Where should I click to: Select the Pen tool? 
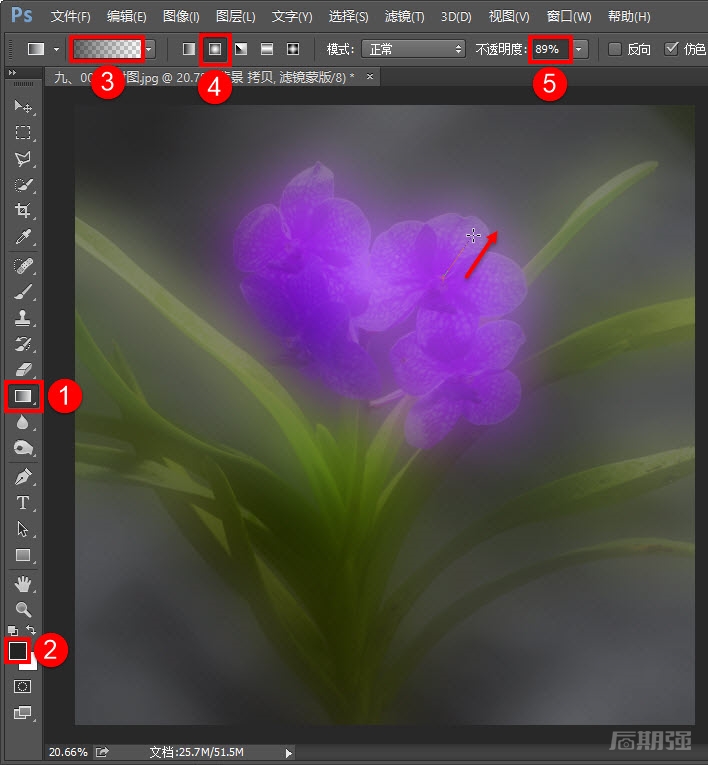click(23, 477)
